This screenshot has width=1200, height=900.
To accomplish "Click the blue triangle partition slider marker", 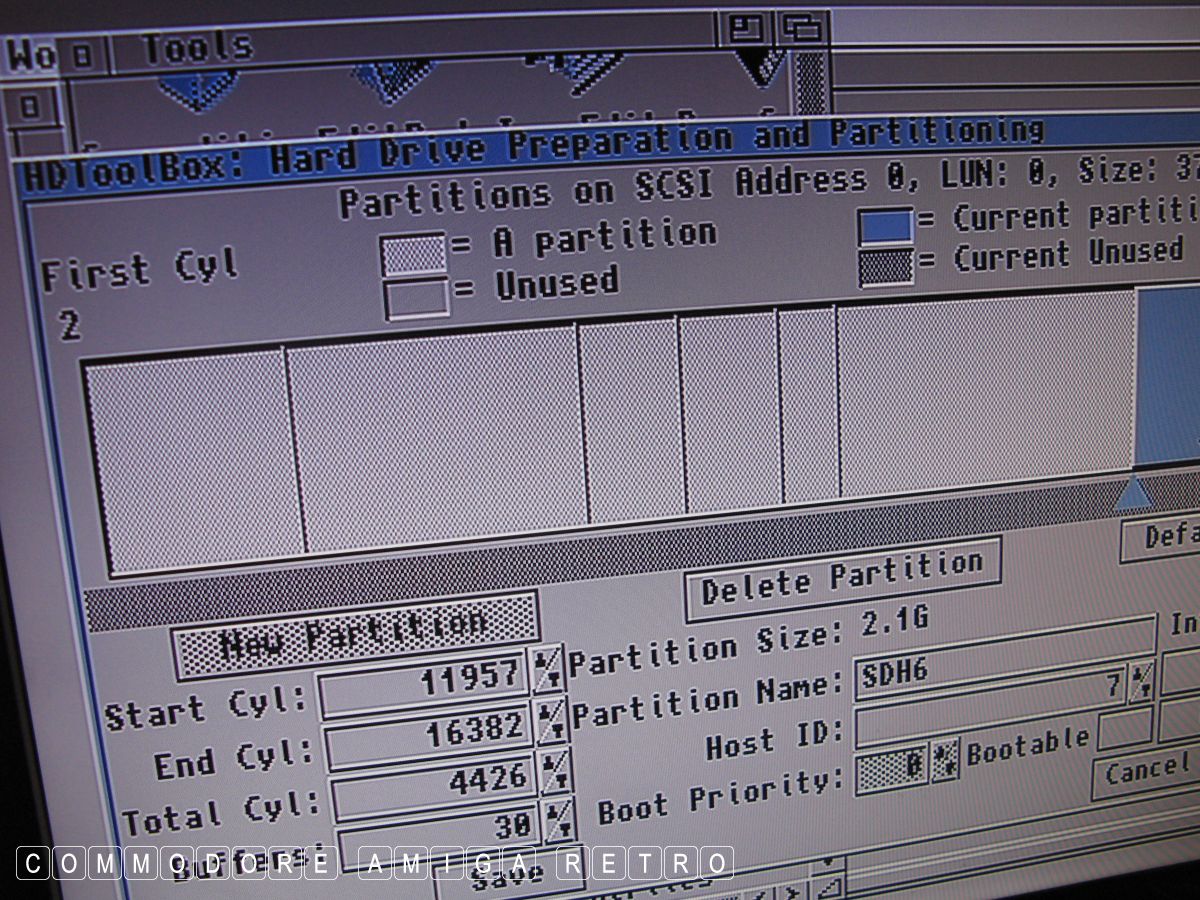I will coord(1133,494).
